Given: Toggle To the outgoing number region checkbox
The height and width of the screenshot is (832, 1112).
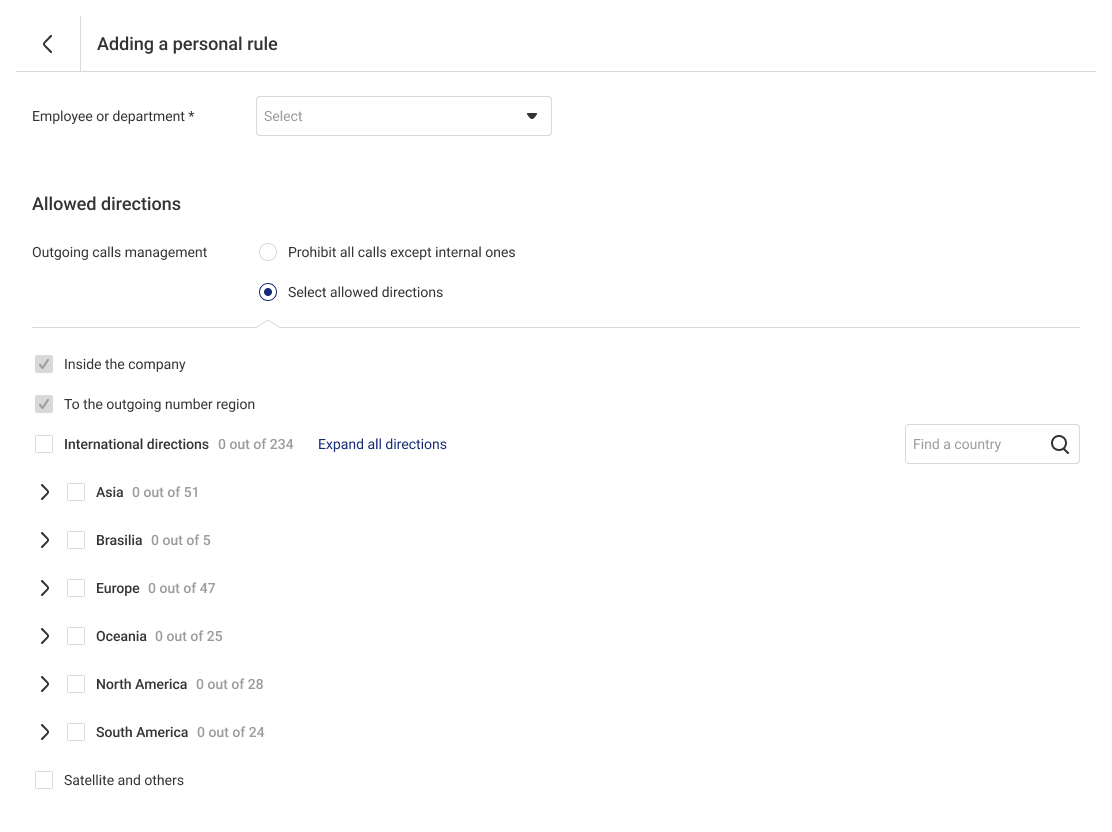Looking at the screenshot, I should [x=44, y=404].
